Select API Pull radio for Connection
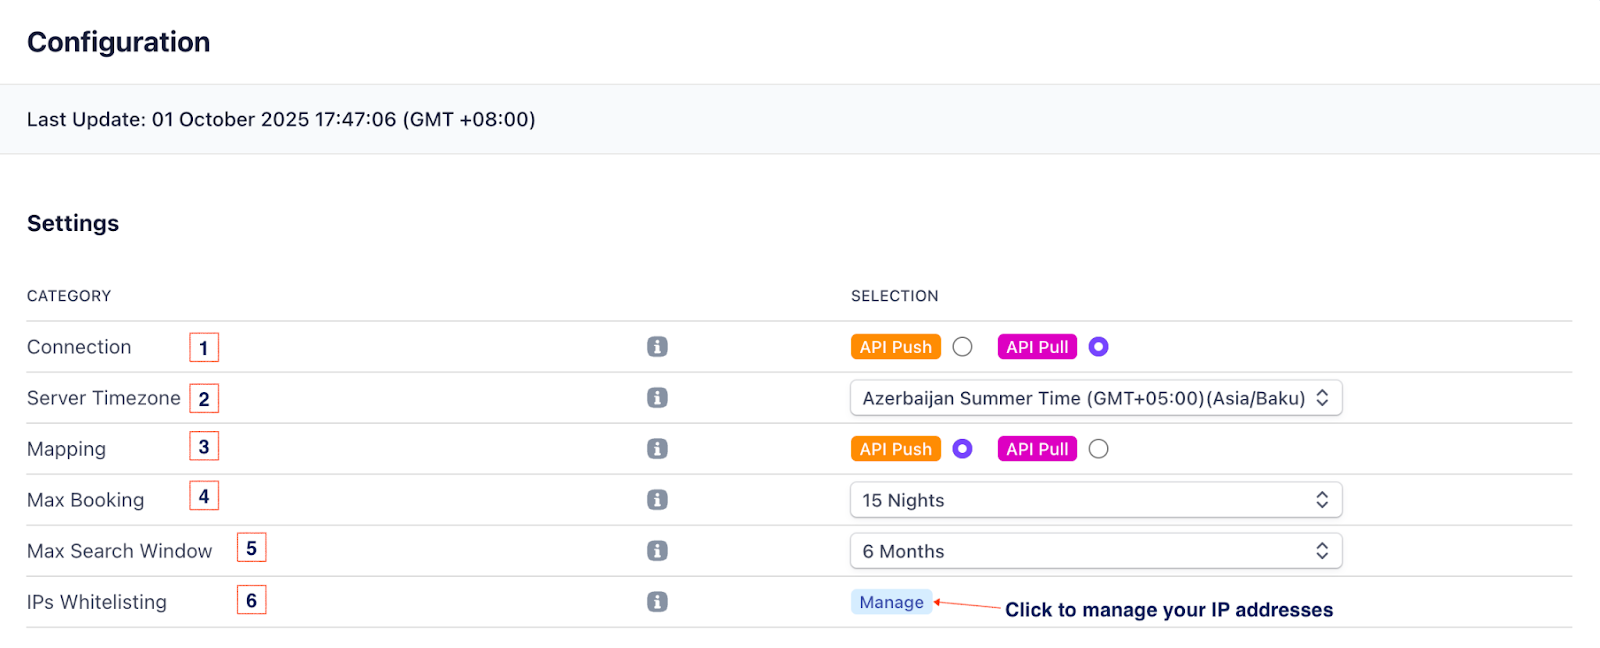Viewport: 1600px width, 648px height. pyautogui.click(x=1098, y=347)
